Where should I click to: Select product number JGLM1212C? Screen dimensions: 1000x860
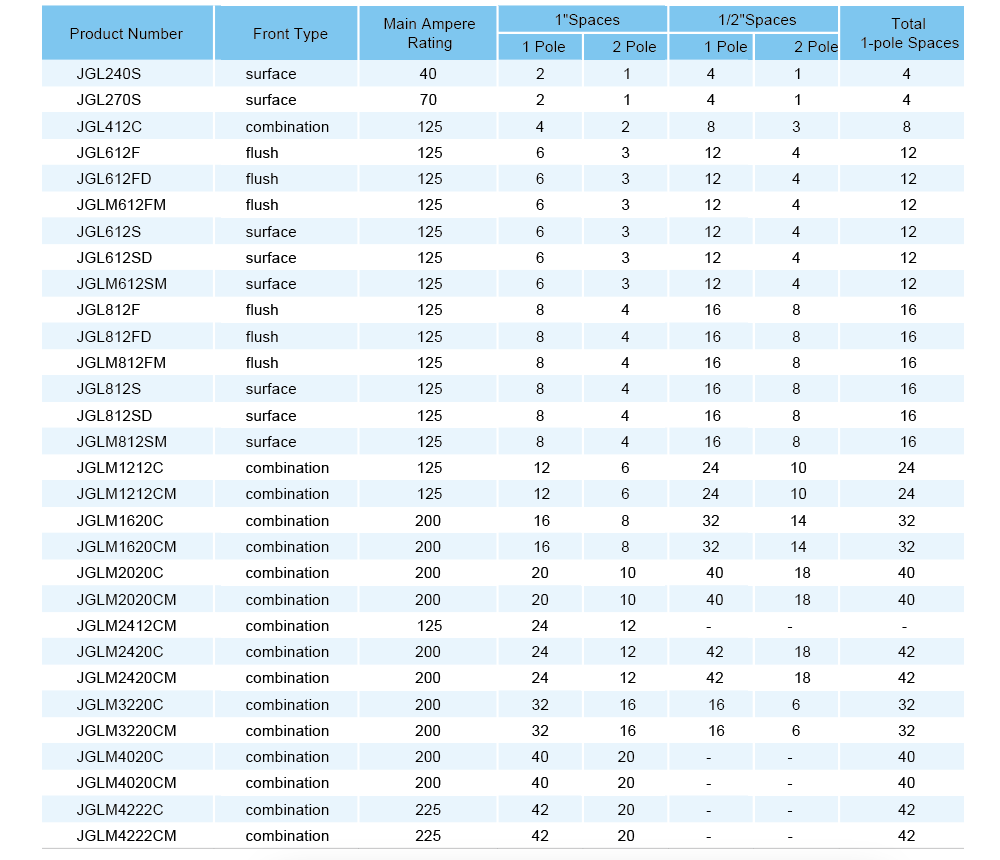point(120,468)
